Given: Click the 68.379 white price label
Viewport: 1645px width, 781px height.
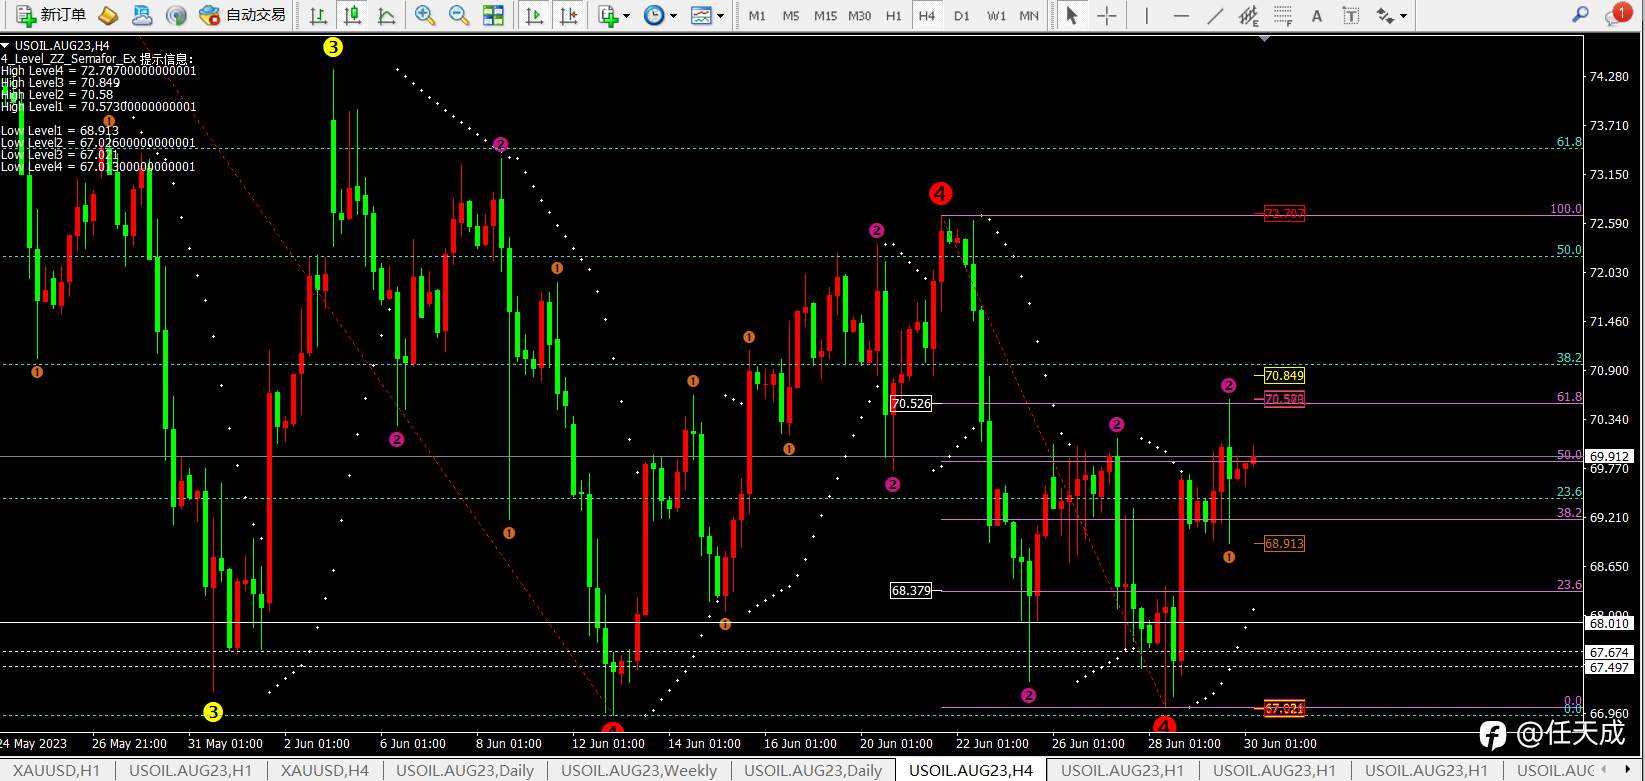Looking at the screenshot, I should (x=911, y=591).
